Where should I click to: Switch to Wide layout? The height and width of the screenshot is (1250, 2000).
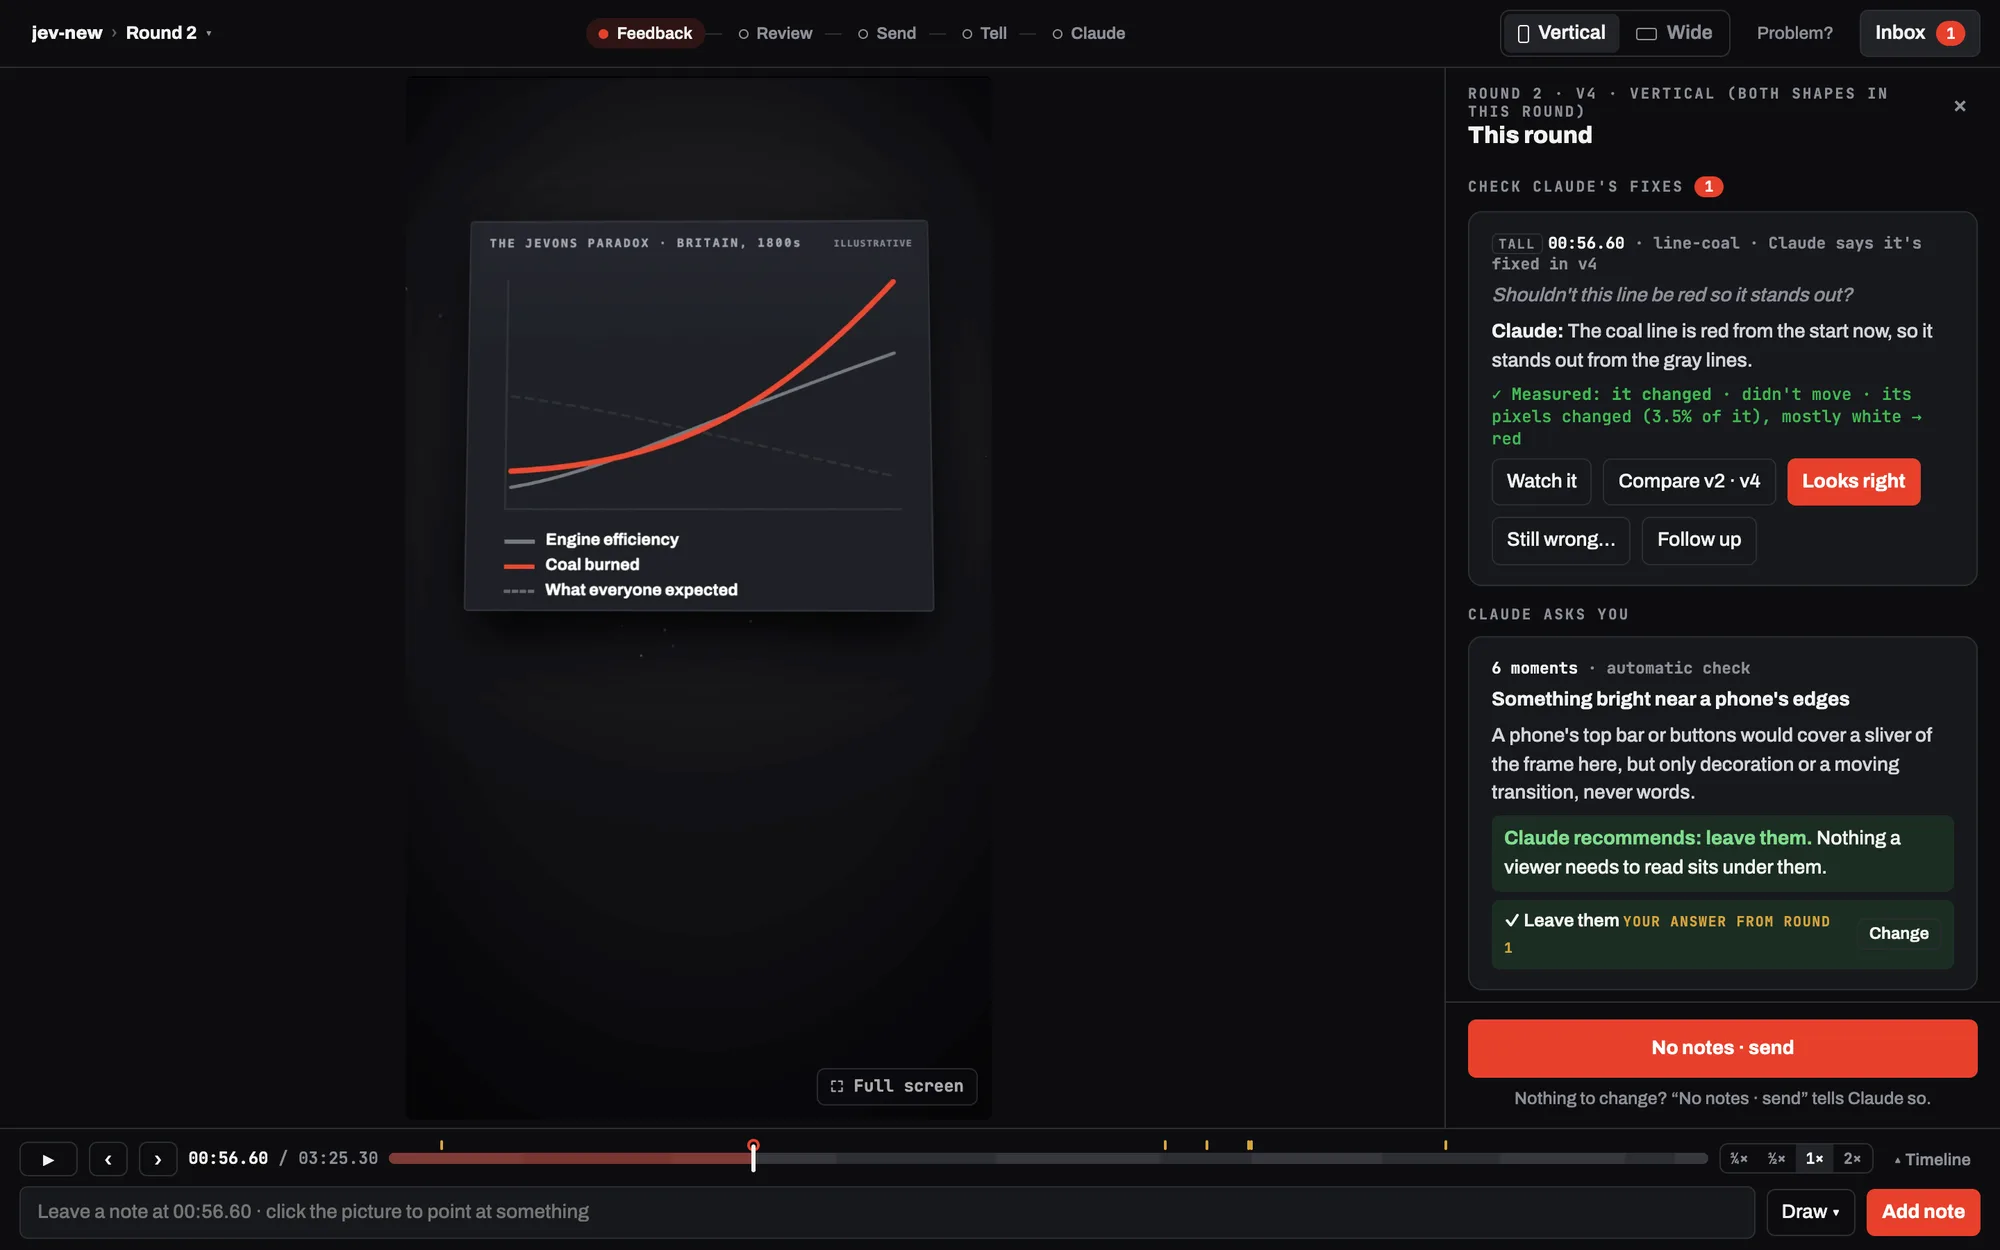(x=1674, y=33)
